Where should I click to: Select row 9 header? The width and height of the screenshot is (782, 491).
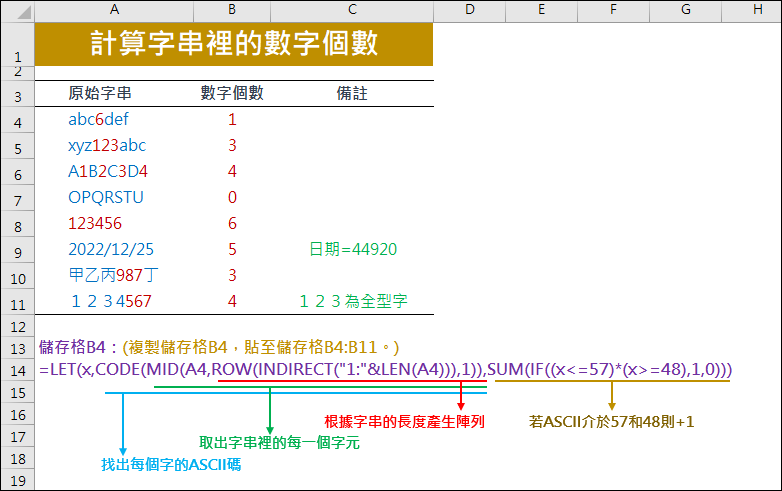(17, 249)
